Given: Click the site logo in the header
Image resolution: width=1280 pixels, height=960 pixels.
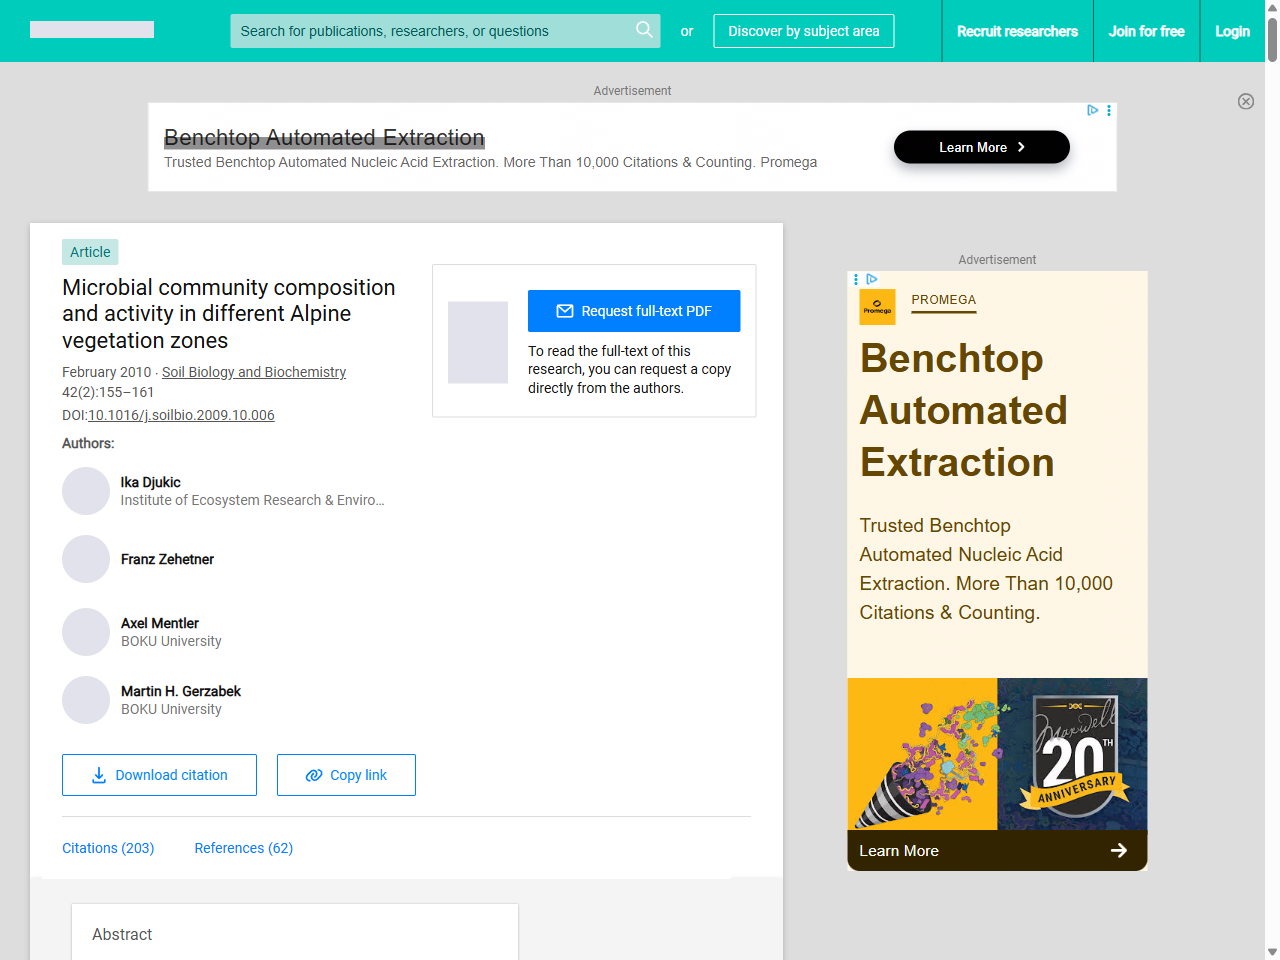Looking at the screenshot, I should (x=92, y=30).
